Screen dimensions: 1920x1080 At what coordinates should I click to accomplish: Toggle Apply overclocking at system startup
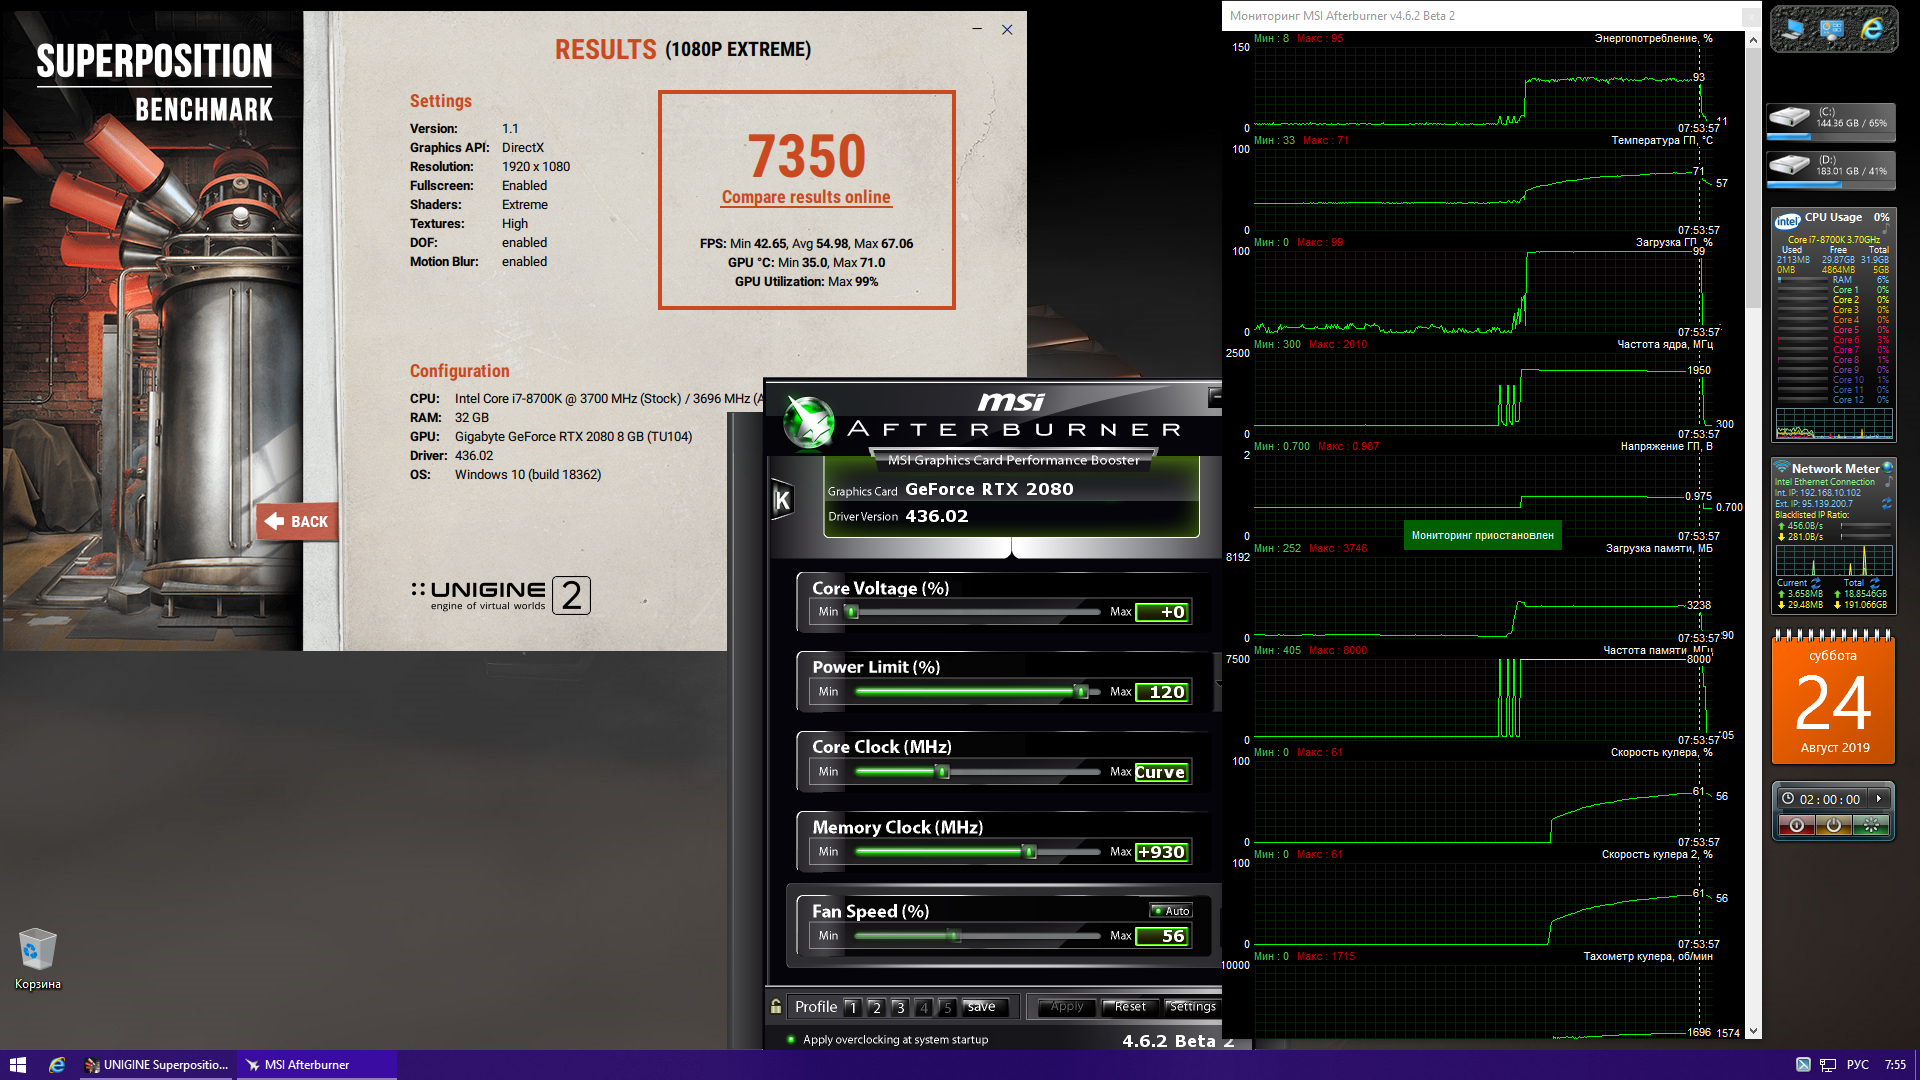click(x=791, y=1040)
